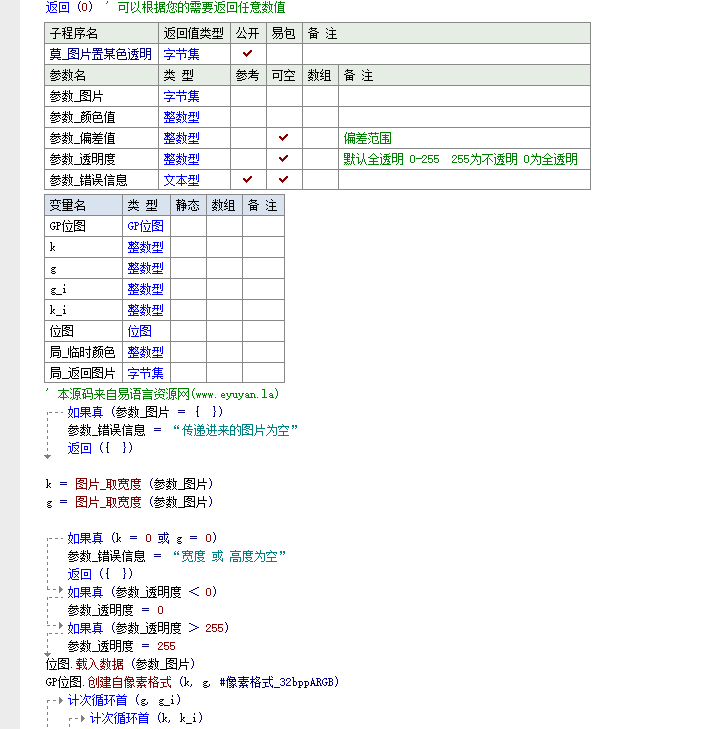Collapse the 如果真 (参数_图片 = { }) block
708x729 pixels.
(48, 412)
